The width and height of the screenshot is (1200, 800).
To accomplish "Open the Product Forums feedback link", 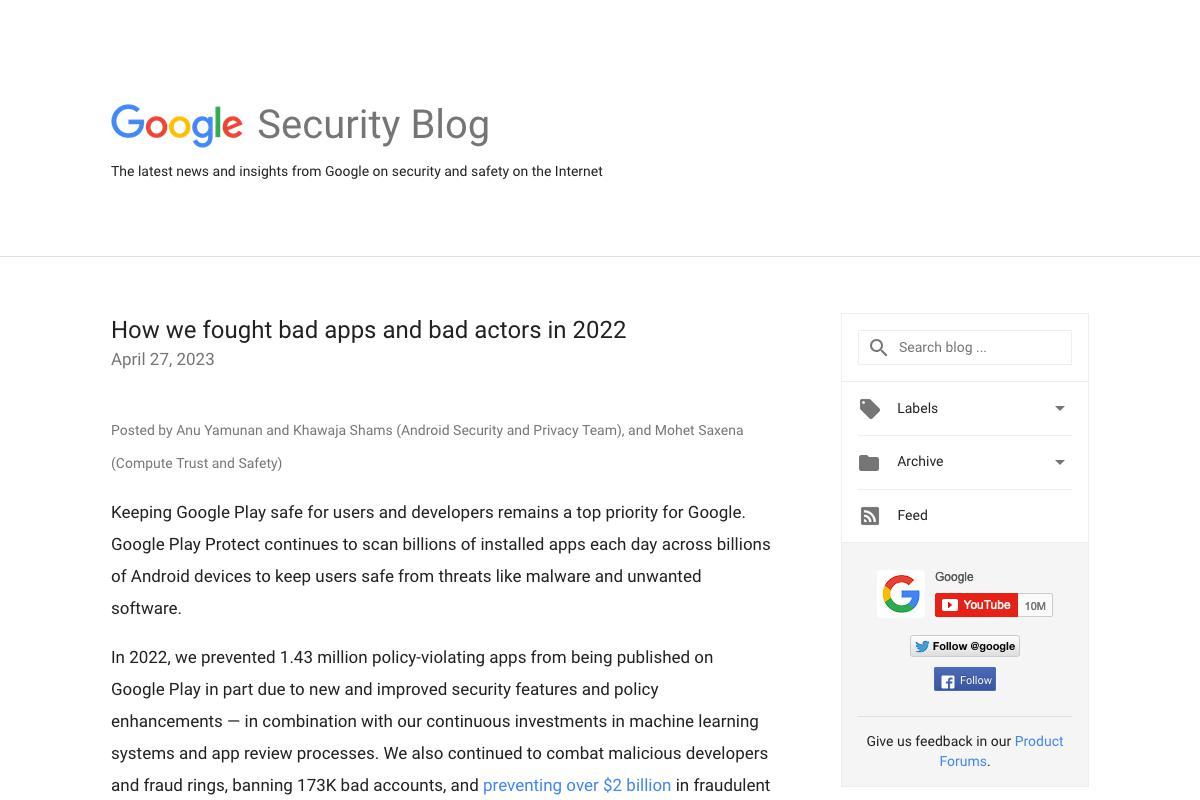I will pyautogui.click(x=1001, y=751).
